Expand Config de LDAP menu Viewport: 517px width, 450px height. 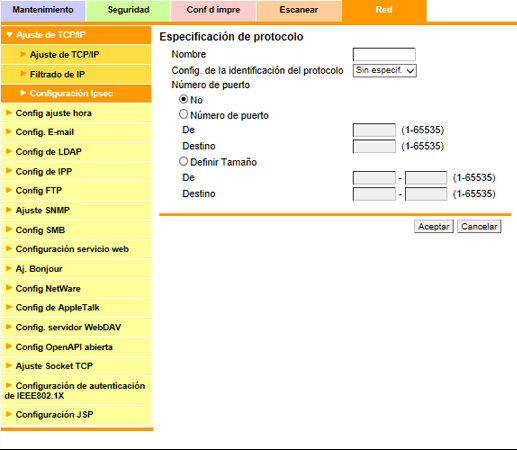76,152
